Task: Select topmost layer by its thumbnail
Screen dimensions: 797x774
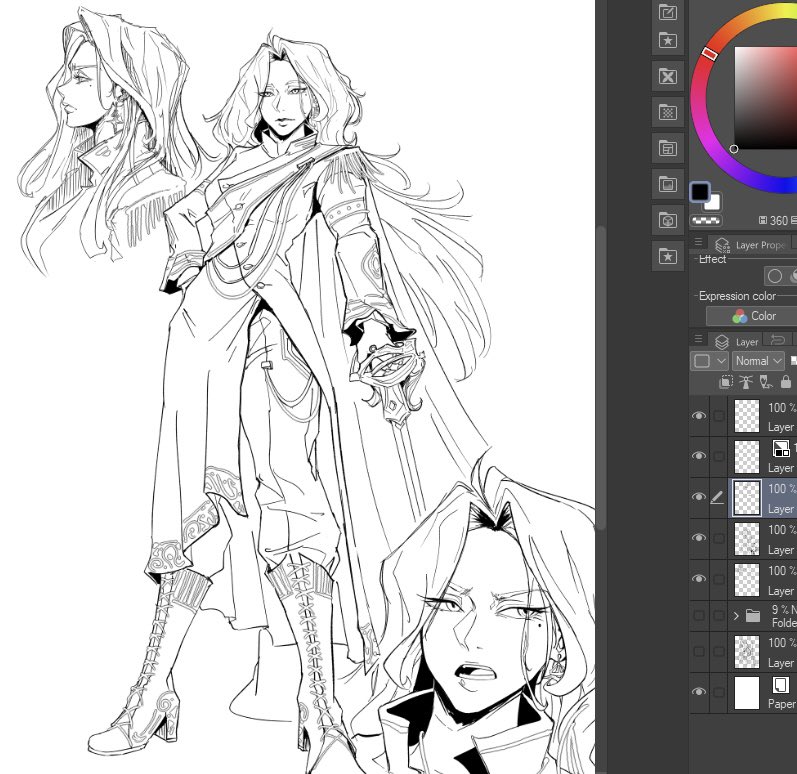Action: 747,416
